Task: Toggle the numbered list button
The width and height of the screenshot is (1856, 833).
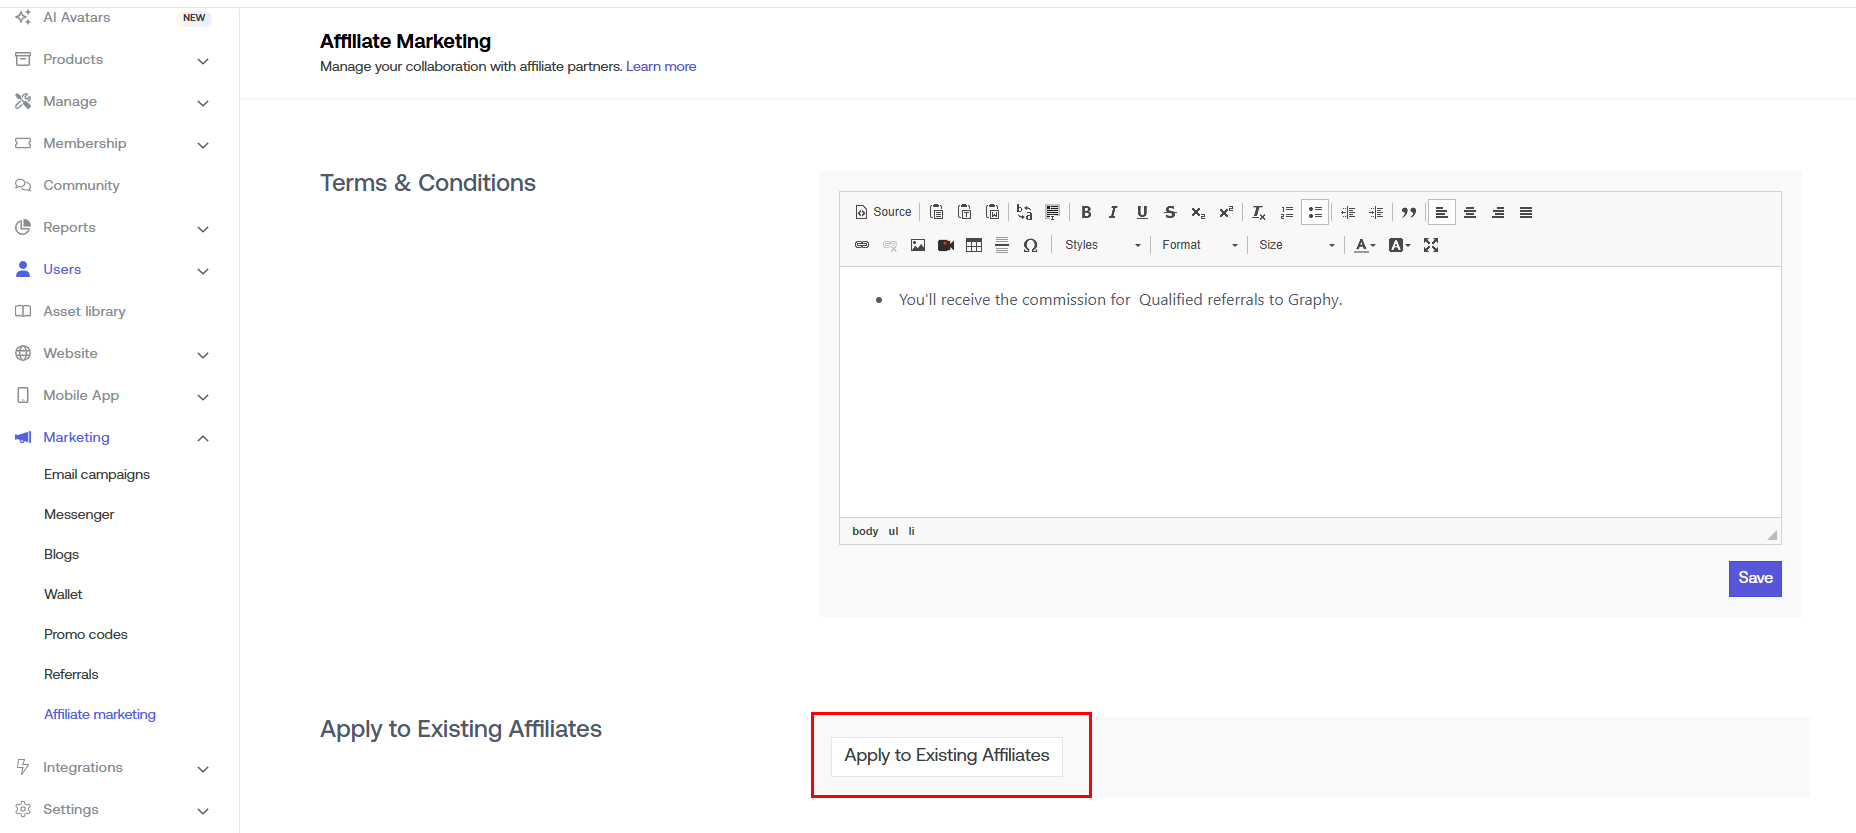Action: 1287,212
